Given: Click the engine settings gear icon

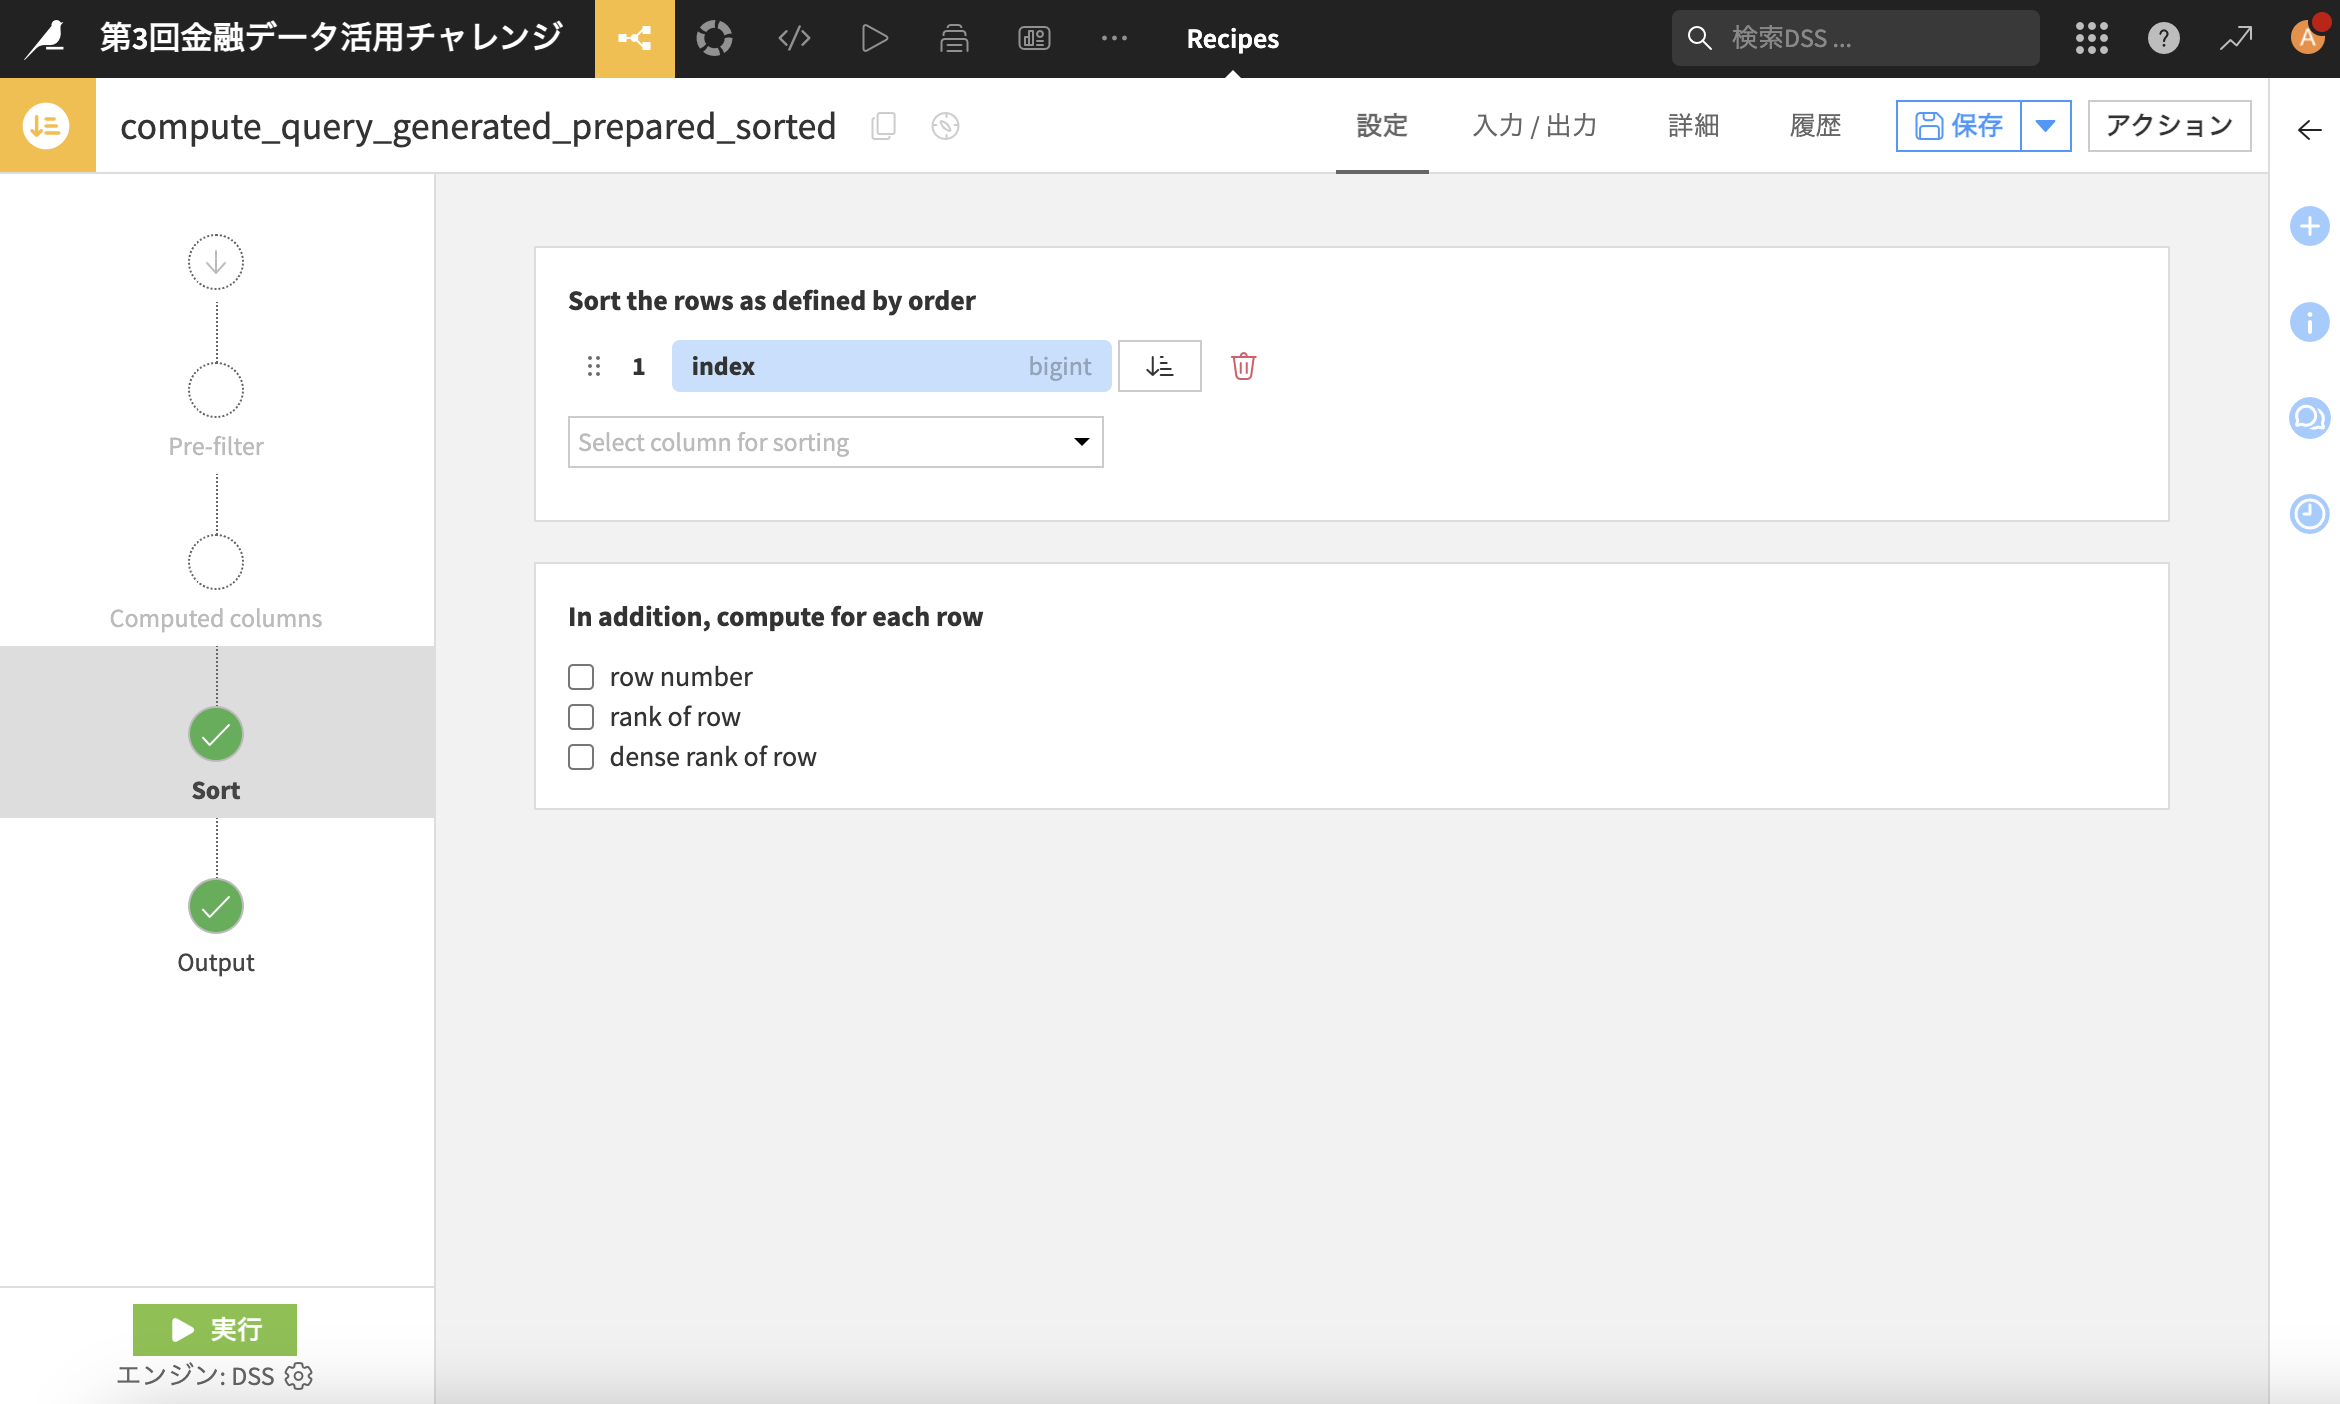Looking at the screenshot, I should coord(299,1376).
